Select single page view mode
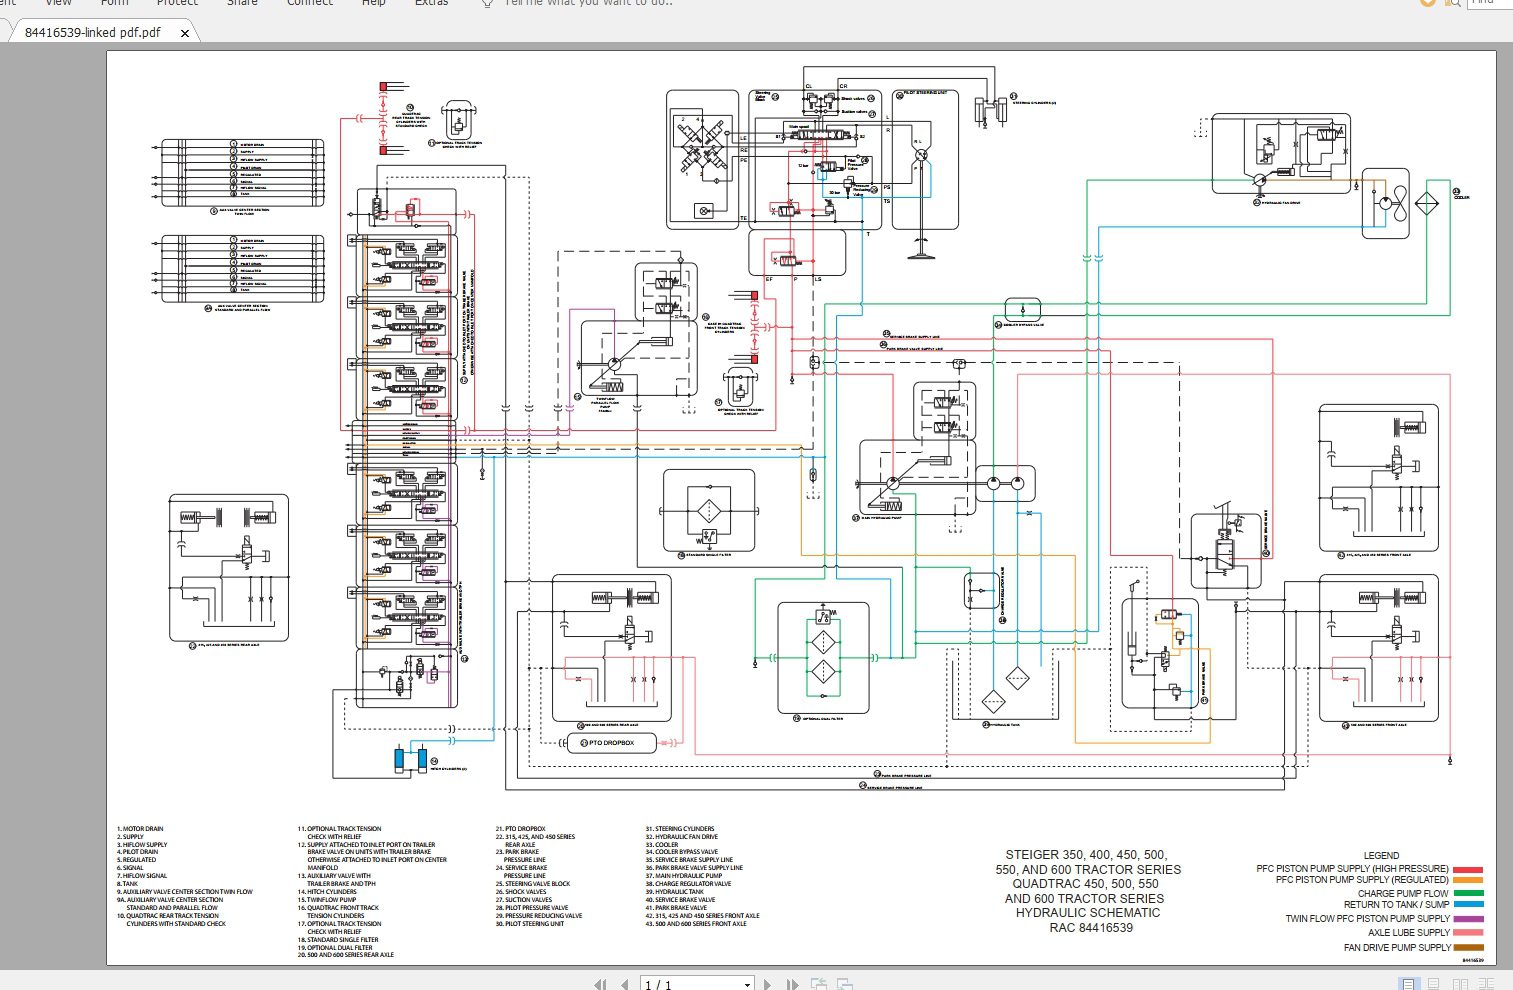1513x990 pixels. (x=1408, y=984)
